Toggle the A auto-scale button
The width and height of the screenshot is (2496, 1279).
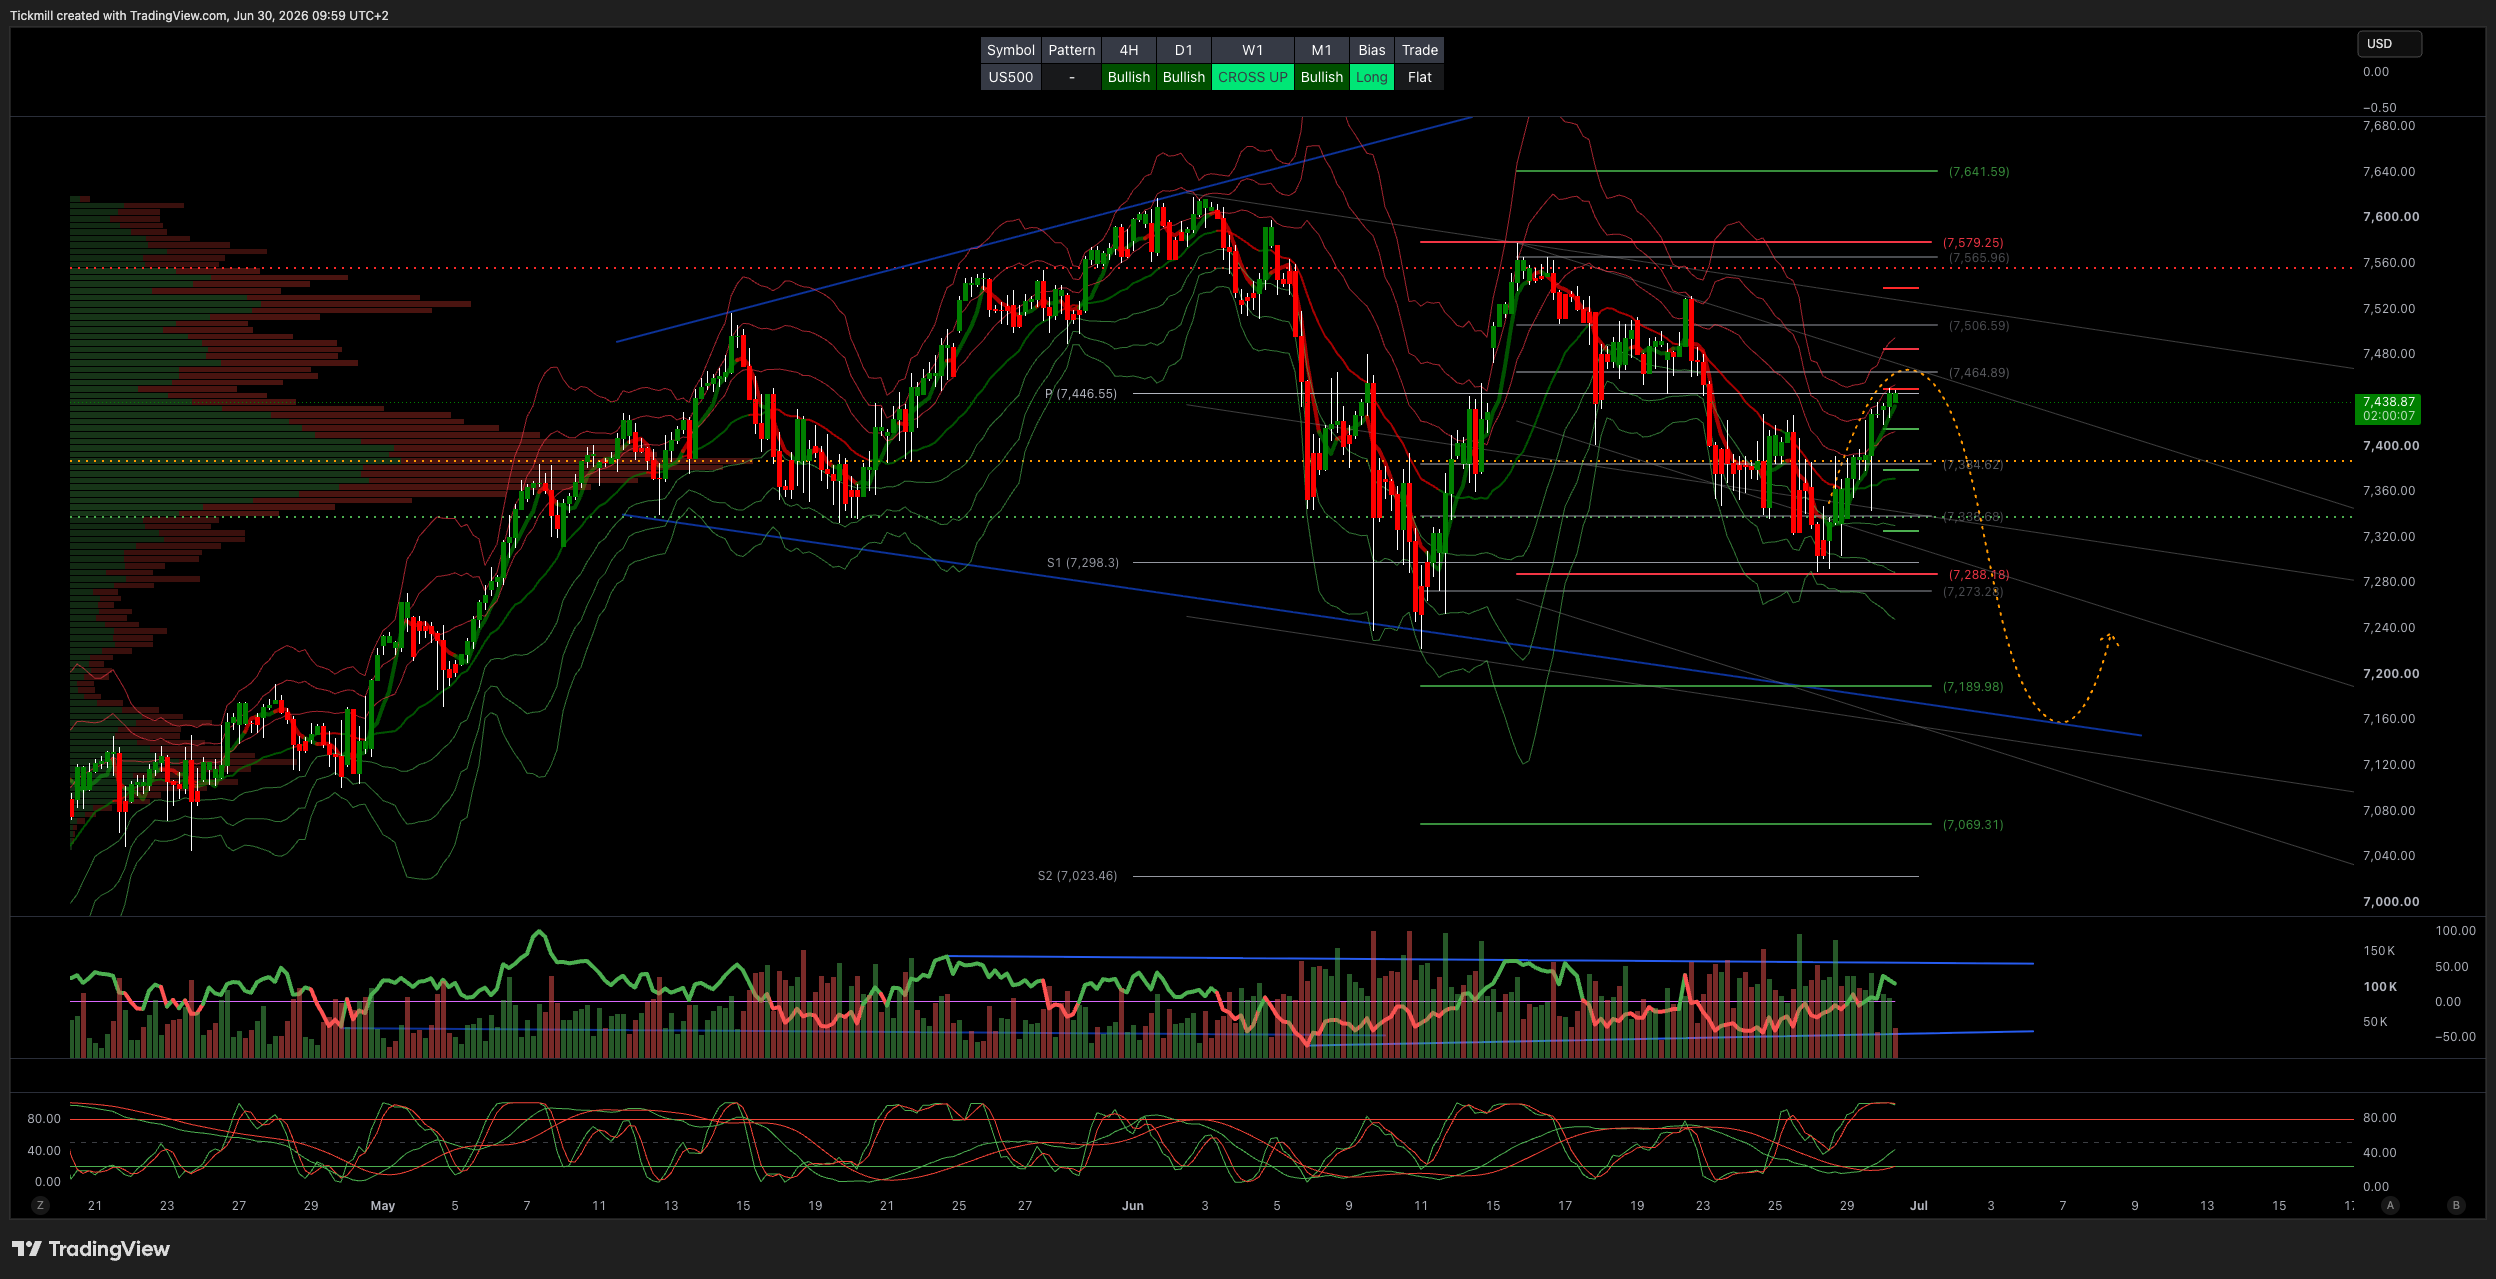tap(2390, 1205)
